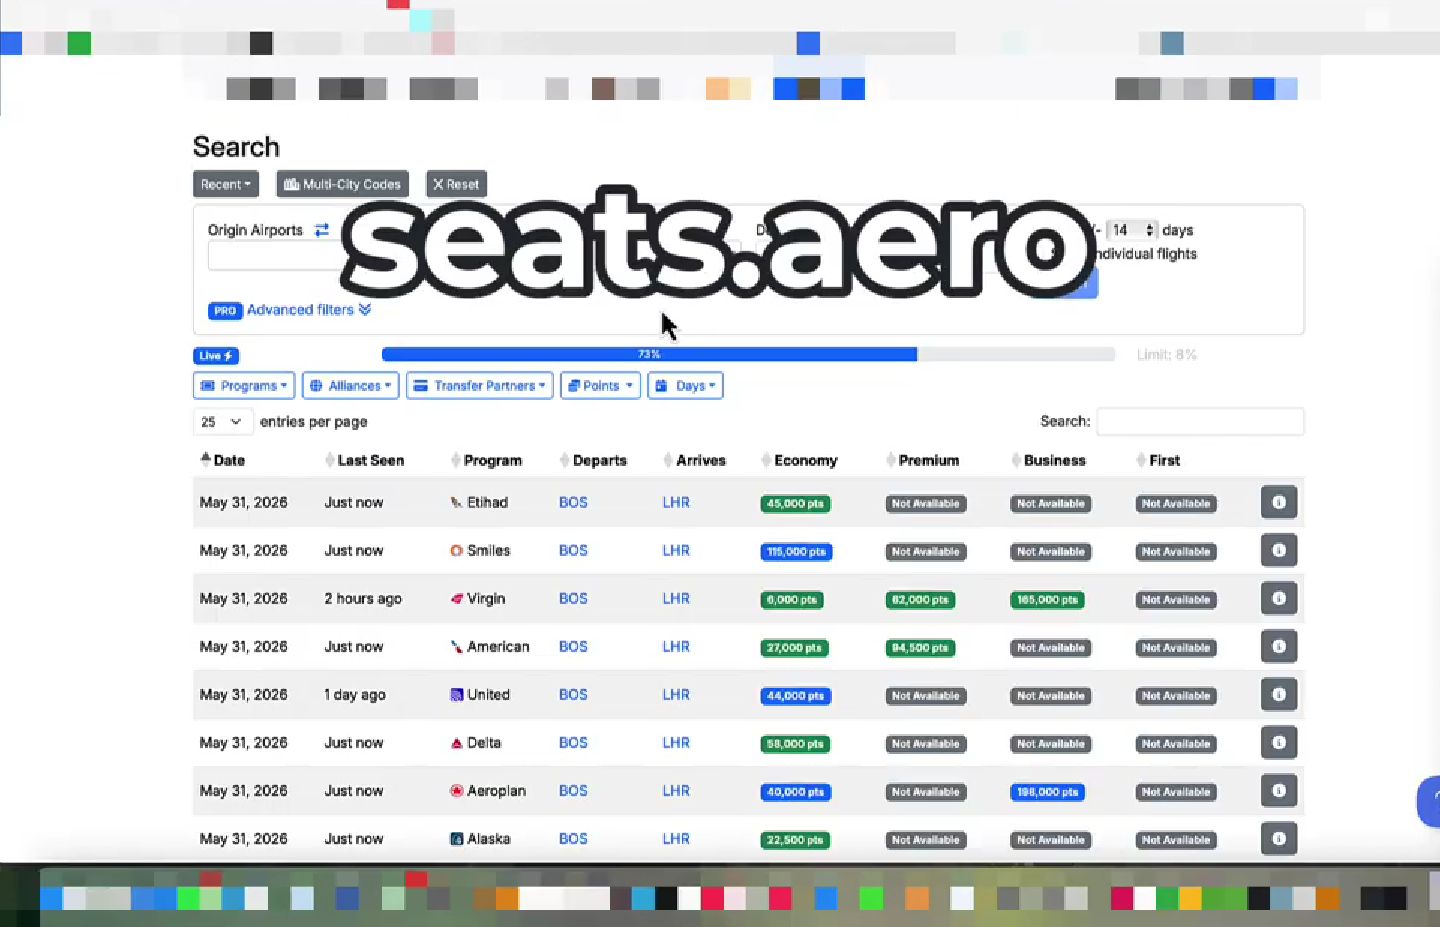Sort results by Arrives column

click(x=695, y=460)
